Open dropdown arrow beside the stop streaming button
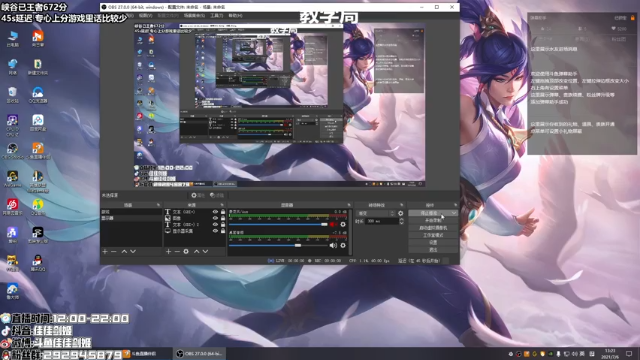 (454, 213)
